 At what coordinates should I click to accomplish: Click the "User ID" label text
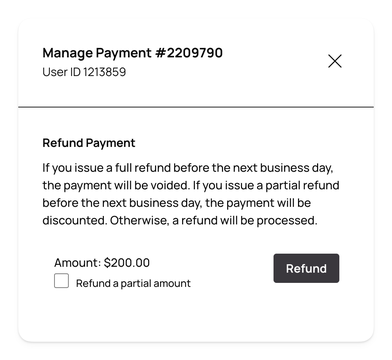coord(61,72)
